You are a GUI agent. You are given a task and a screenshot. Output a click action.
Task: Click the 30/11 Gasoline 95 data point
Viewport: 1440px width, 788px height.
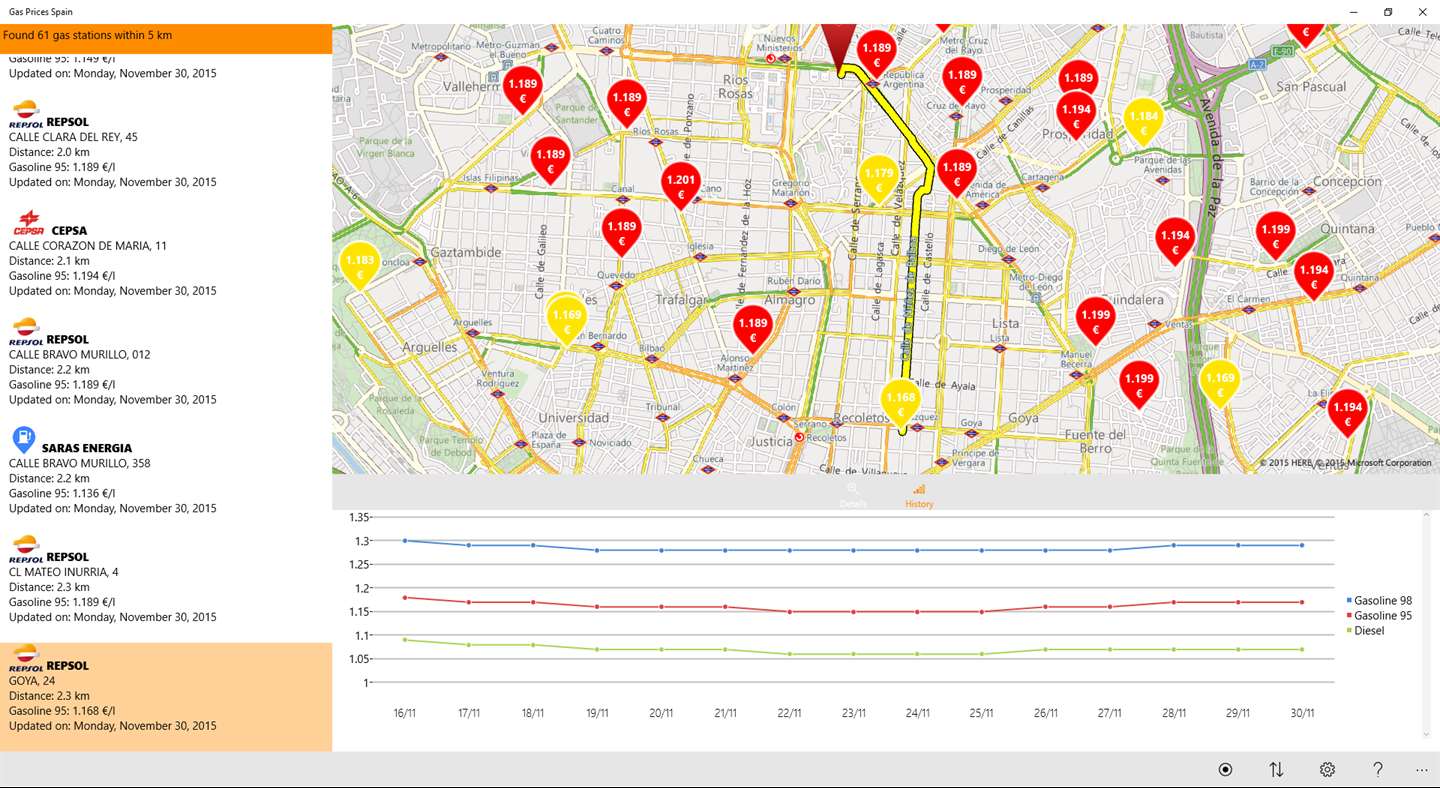[x=1302, y=602]
